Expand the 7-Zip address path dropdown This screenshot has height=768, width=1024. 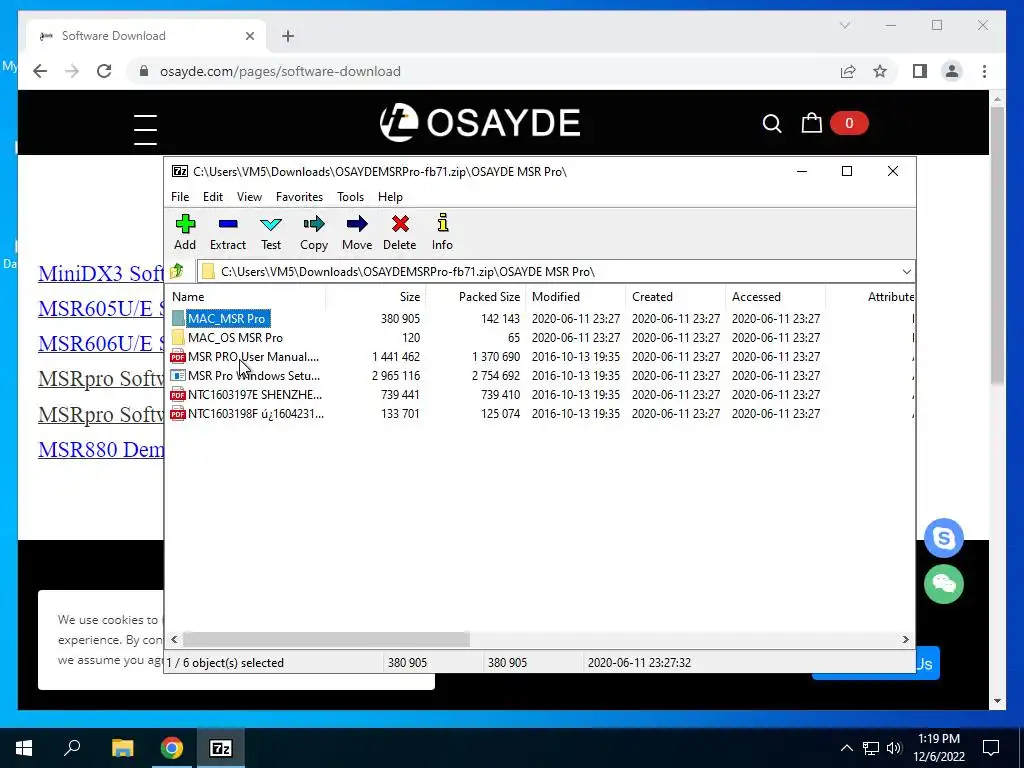click(906, 272)
